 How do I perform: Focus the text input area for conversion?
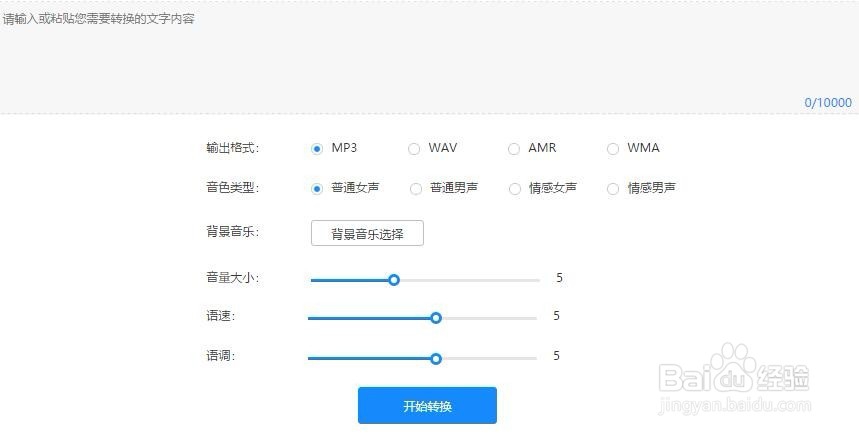pyautogui.click(x=430, y=58)
